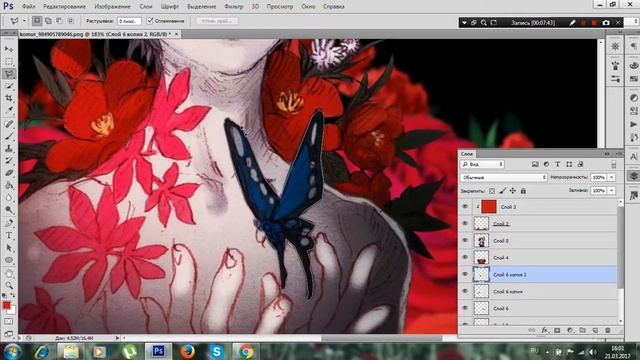Select the Pen tool
This screenshot has width=640, height=360.
click(x=9, y=223)
